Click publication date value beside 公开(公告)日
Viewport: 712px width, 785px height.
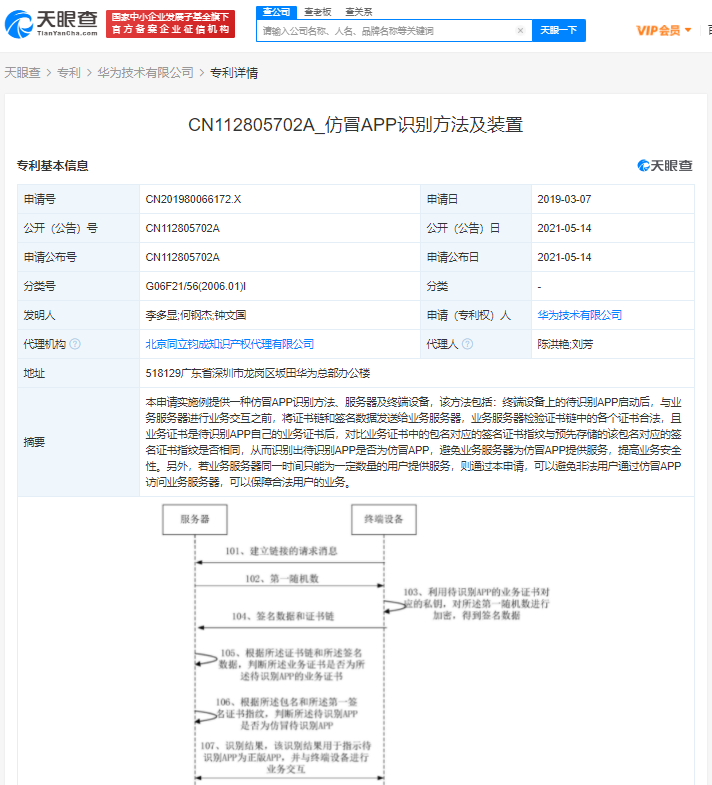564,228
